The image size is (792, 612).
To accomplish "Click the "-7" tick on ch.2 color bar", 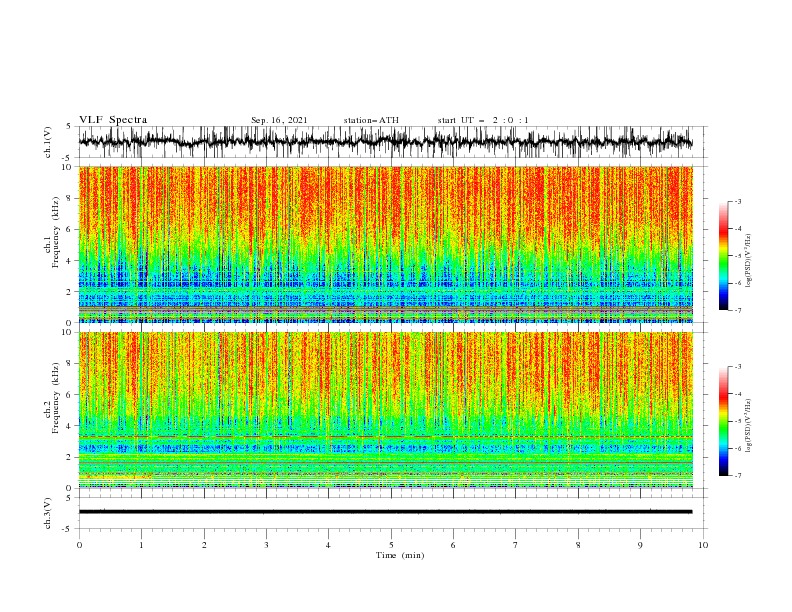I will point(738,476).
